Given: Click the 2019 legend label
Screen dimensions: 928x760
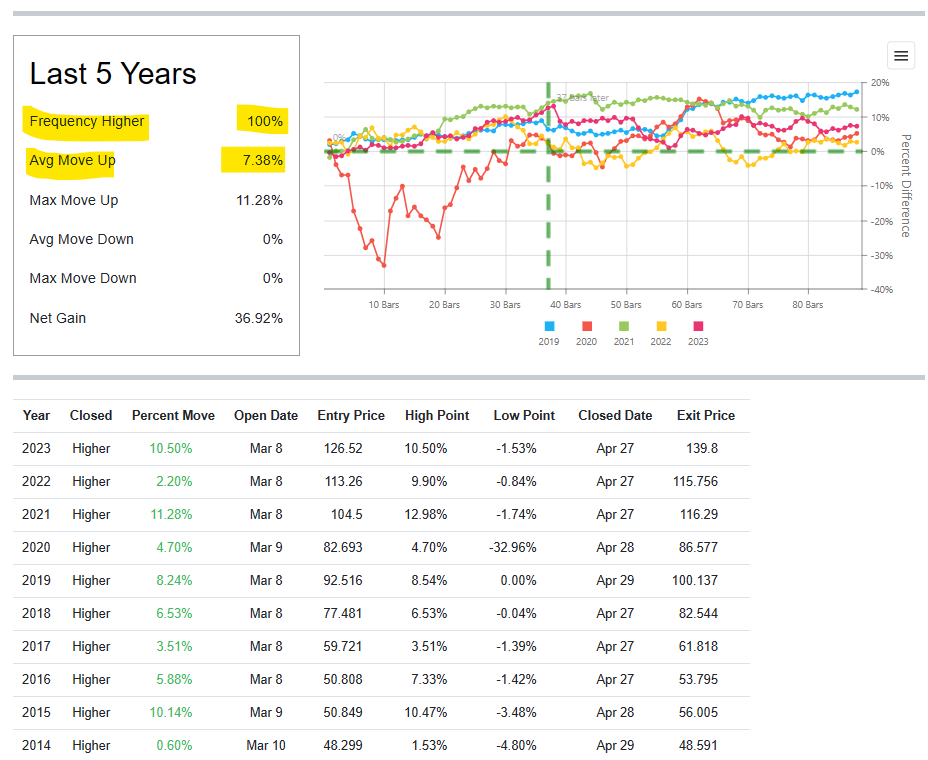Looking at the screenshot, I should pyautogui.click(x=549, y=342).
